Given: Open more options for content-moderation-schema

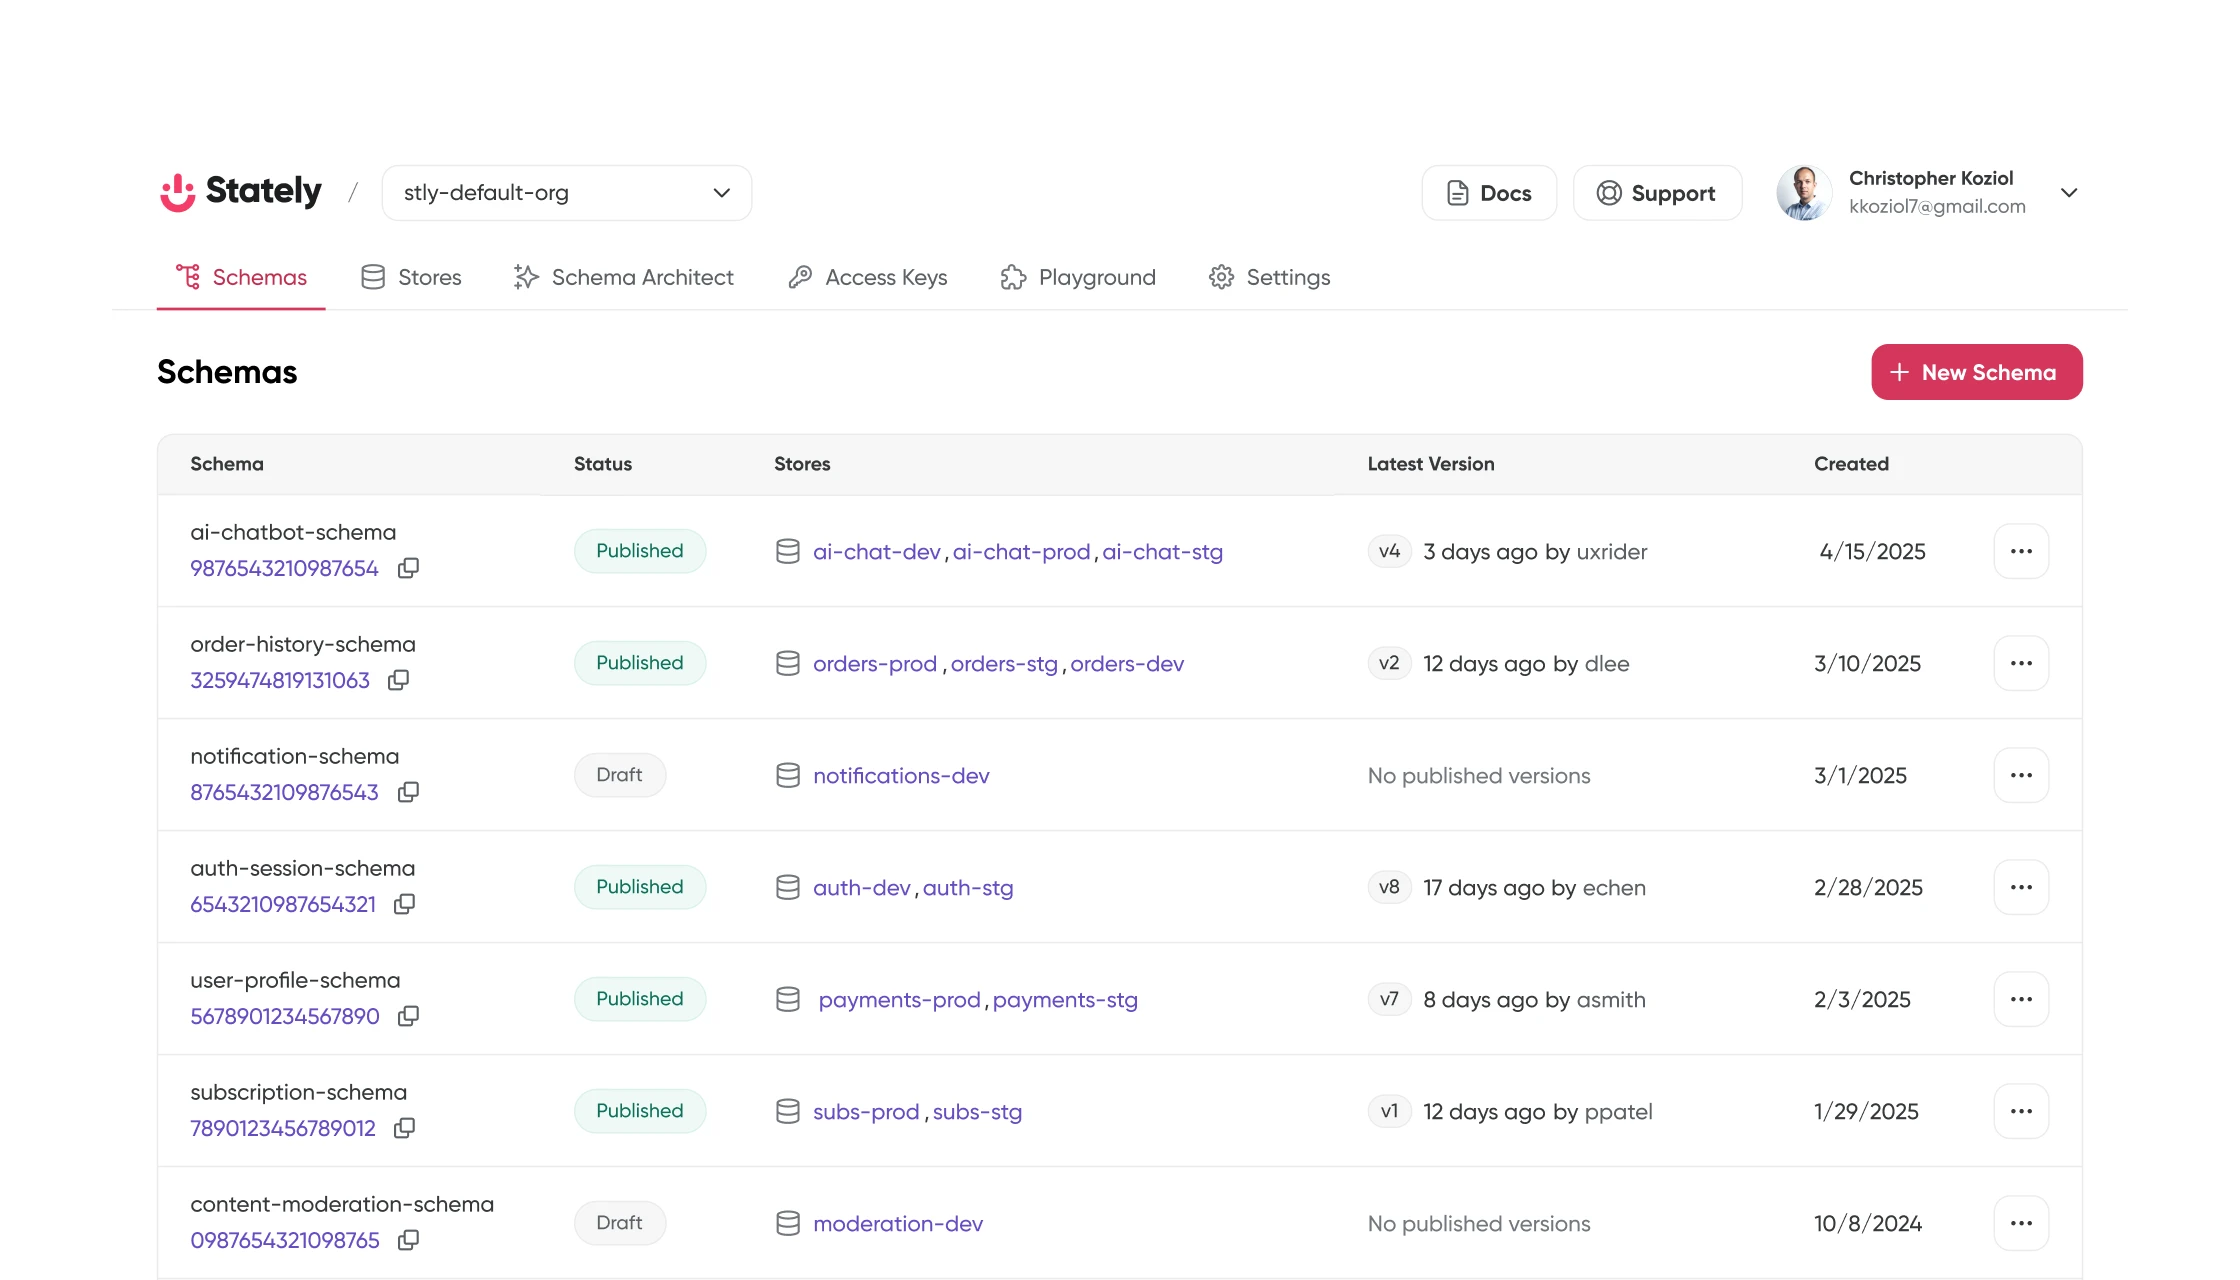Looking at the screenshot, I should click(2021, 1223).
